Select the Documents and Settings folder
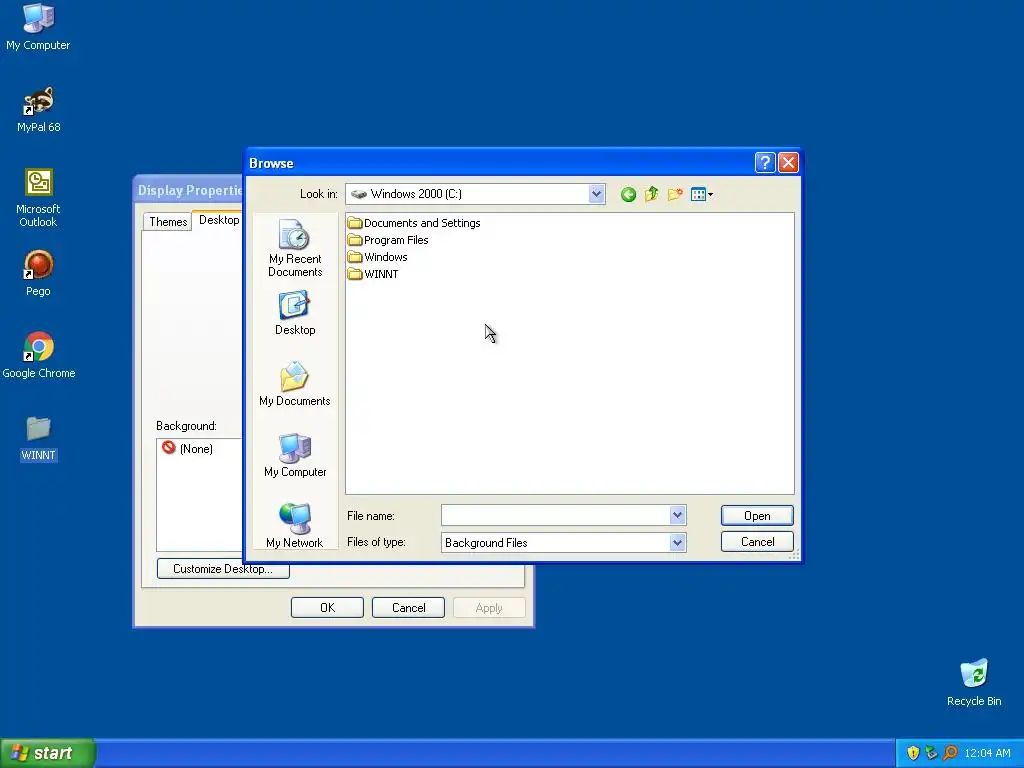The image size is (1024, 768). coord(414,223)
